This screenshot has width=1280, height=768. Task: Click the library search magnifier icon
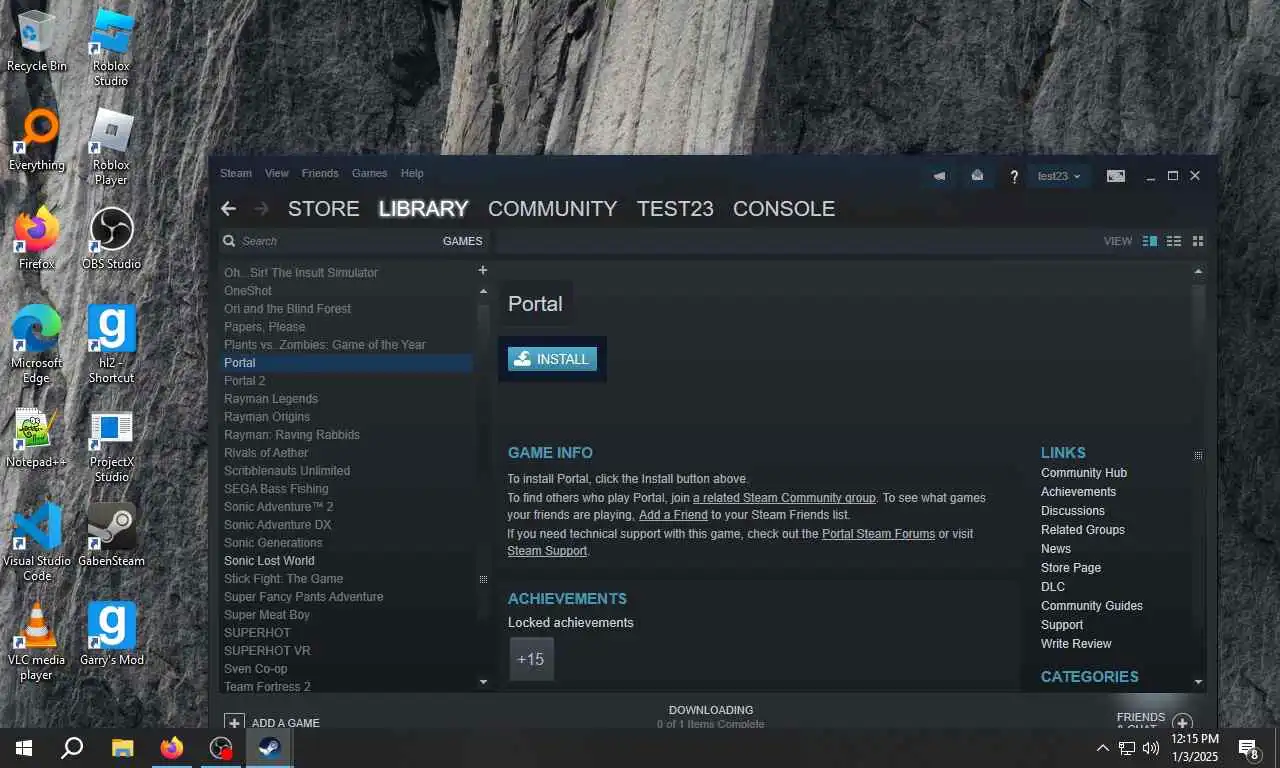coord(229,241)
